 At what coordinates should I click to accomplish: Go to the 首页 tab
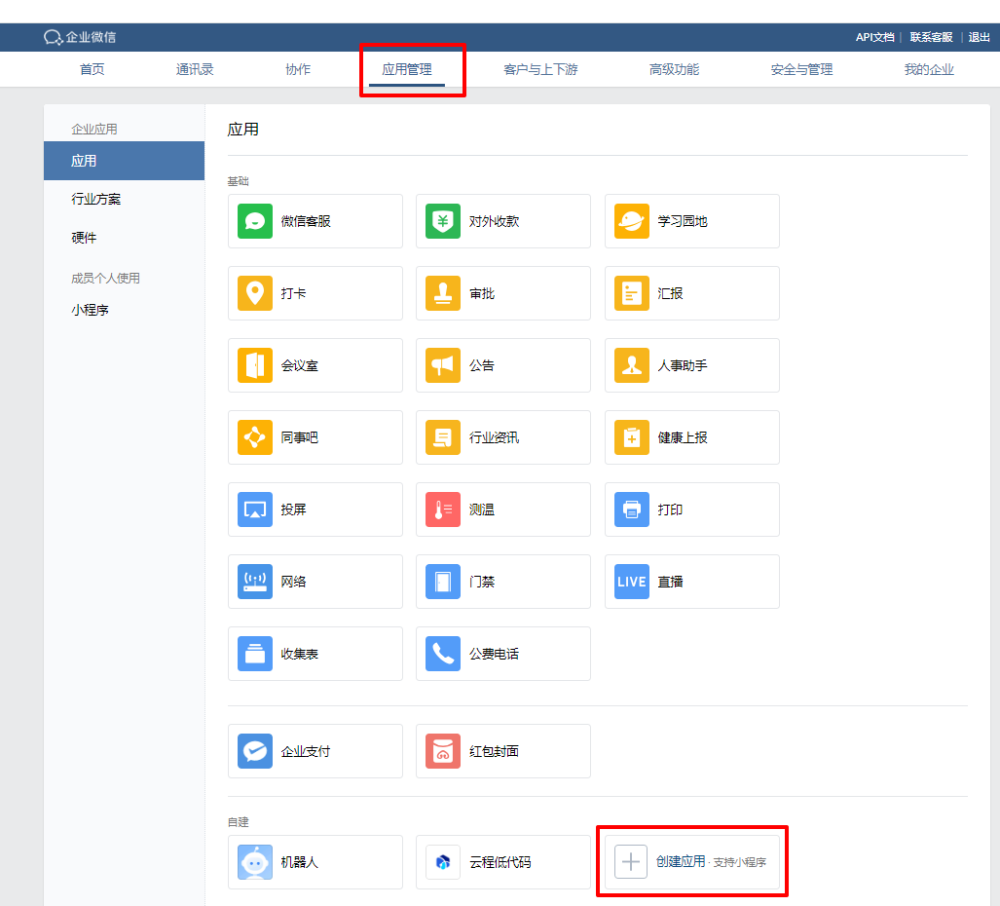92,69
